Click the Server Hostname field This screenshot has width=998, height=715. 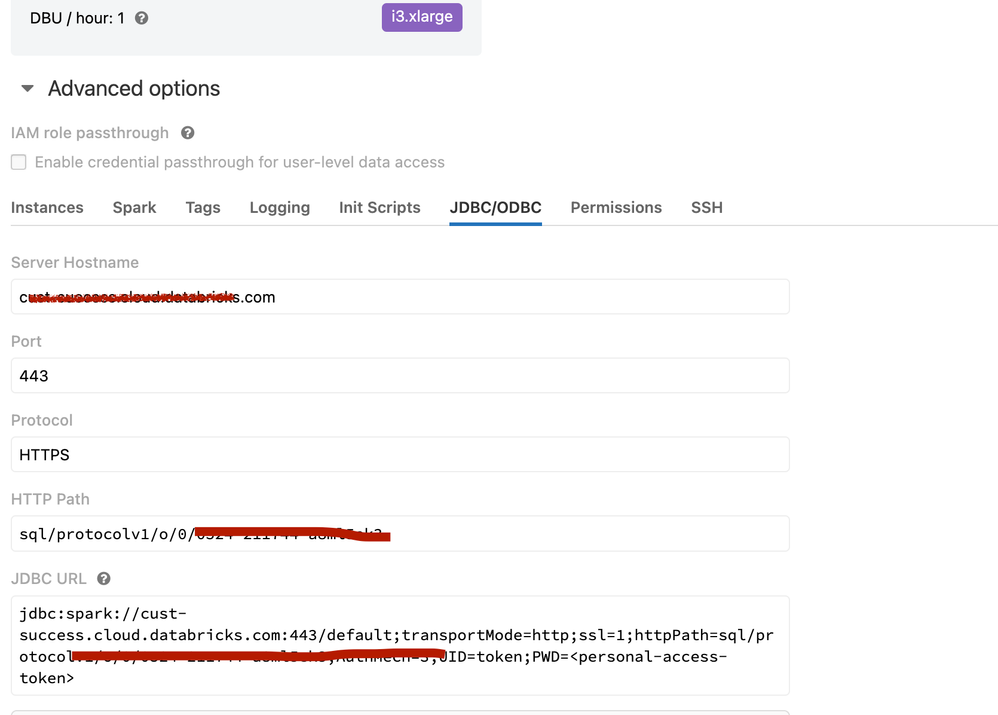coord(400,297)
